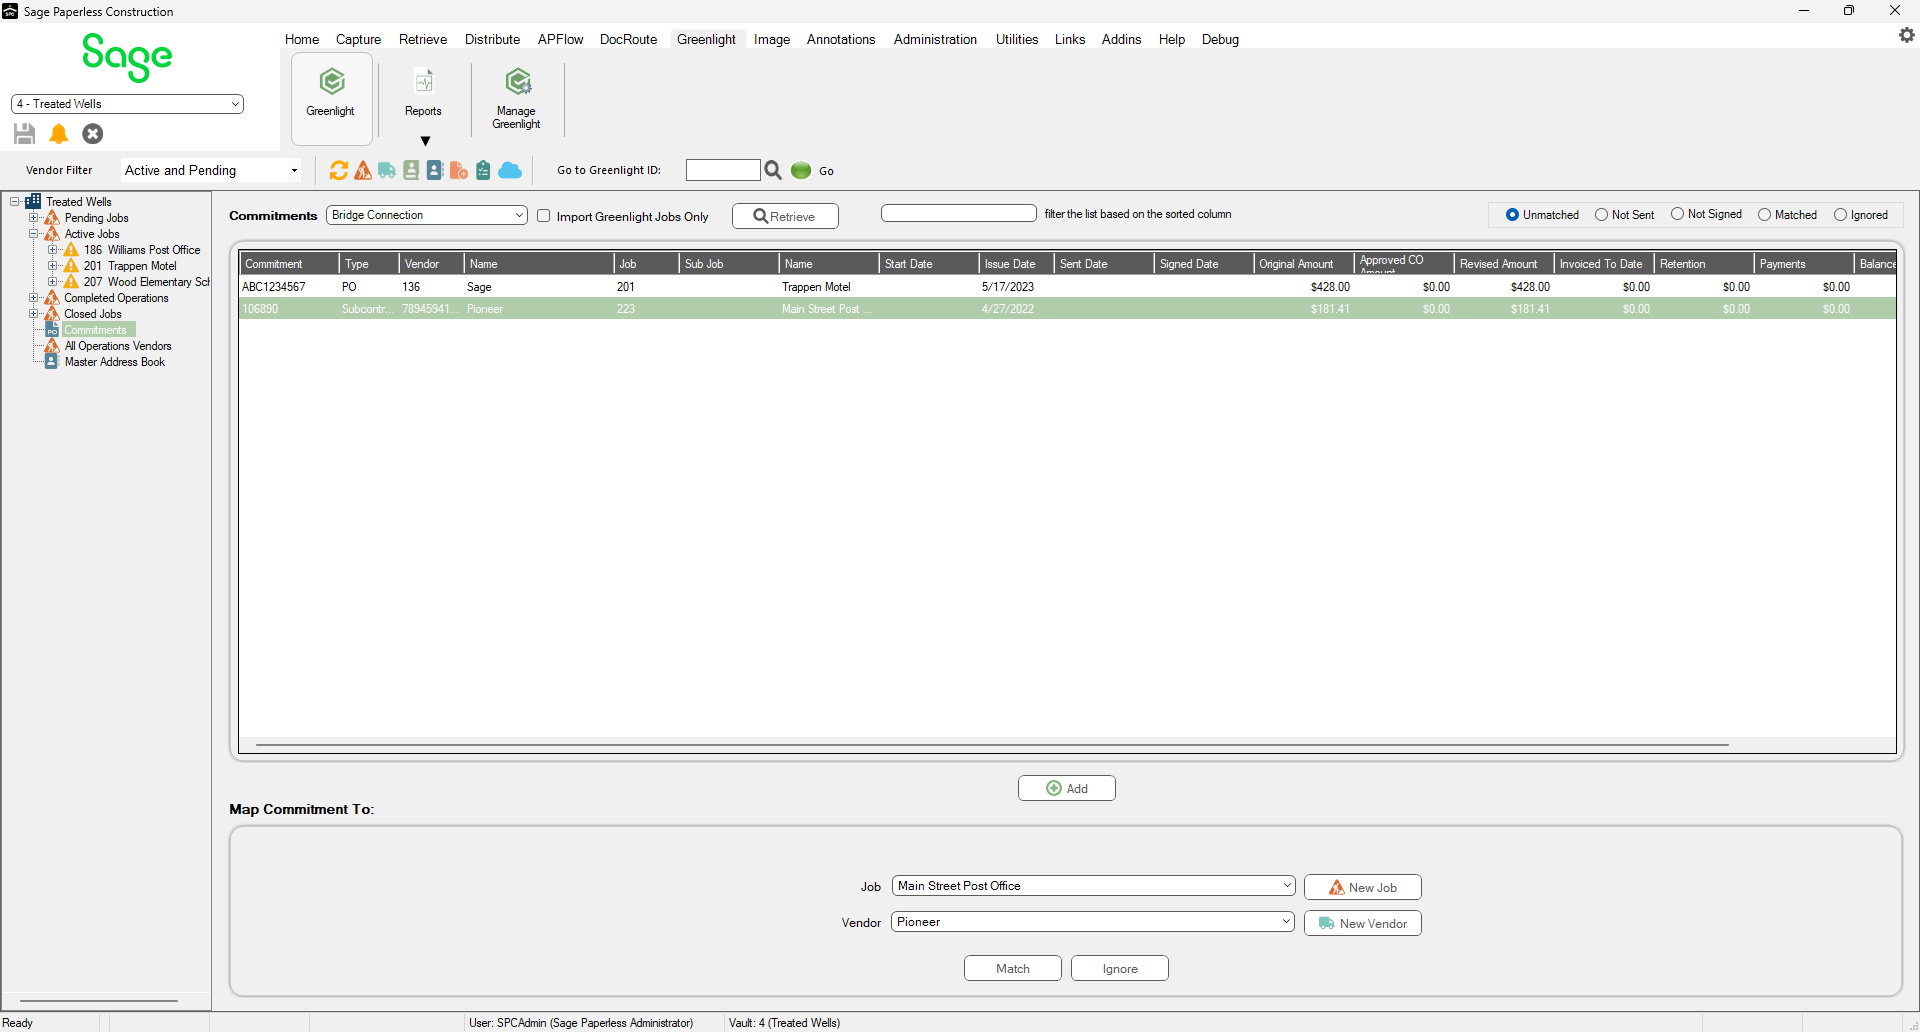Select the Ignored radio button

click(1840, 215)
